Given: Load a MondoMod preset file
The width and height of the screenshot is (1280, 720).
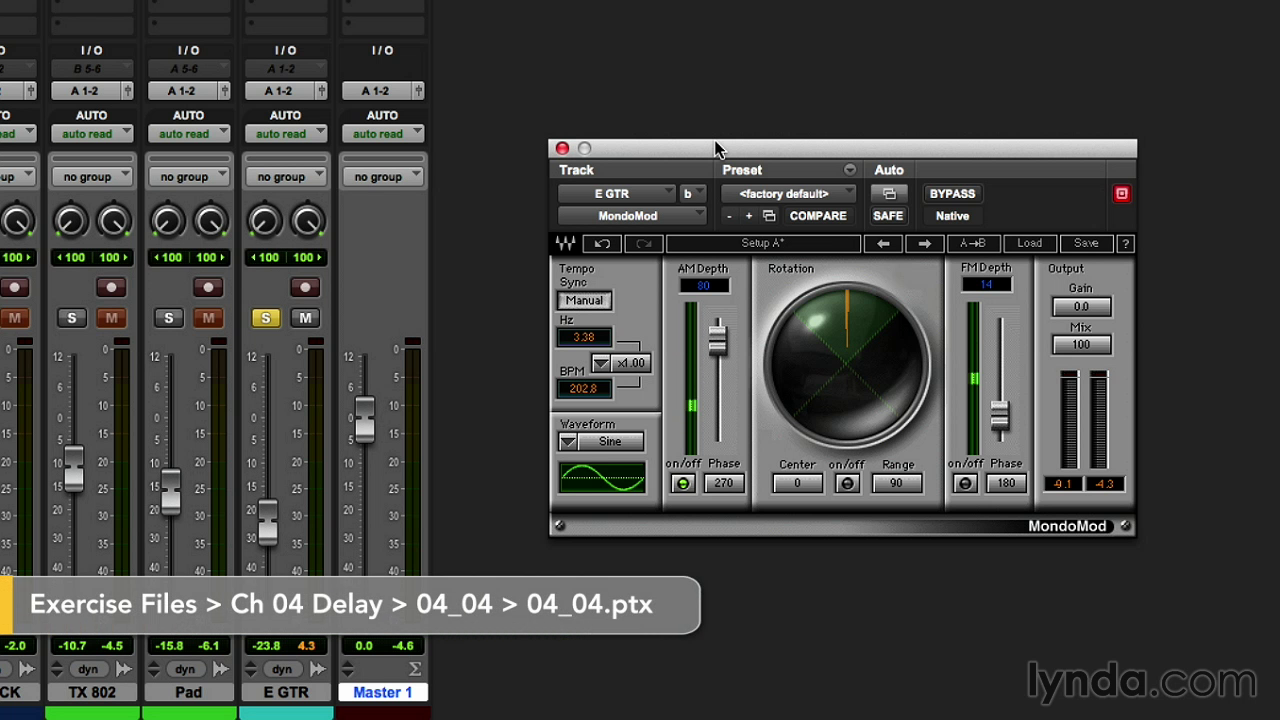Looking at the screenshot, I should pyautogui.click(x=1030, y=243).
